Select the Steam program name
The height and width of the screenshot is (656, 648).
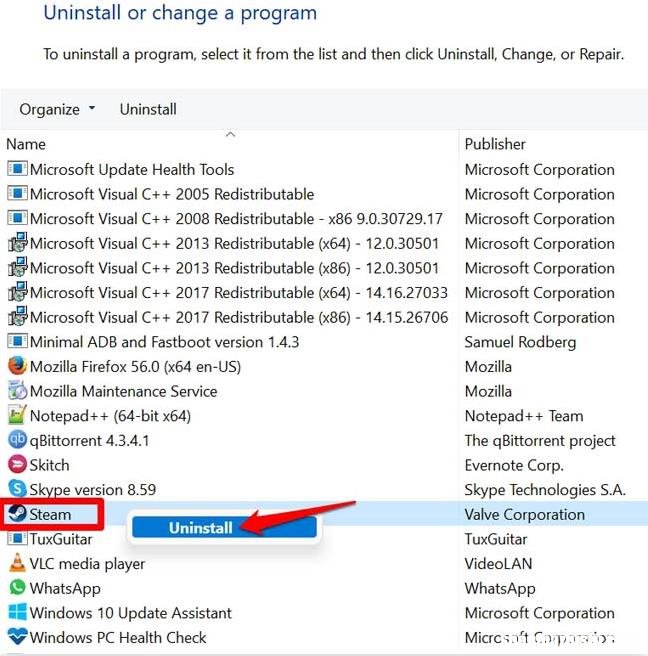[x=50, y=514]
